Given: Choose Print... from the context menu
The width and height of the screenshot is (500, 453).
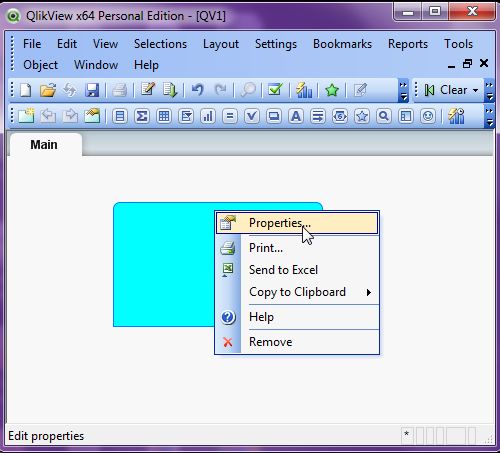Looking at the screenshot, I should point(297,248).
